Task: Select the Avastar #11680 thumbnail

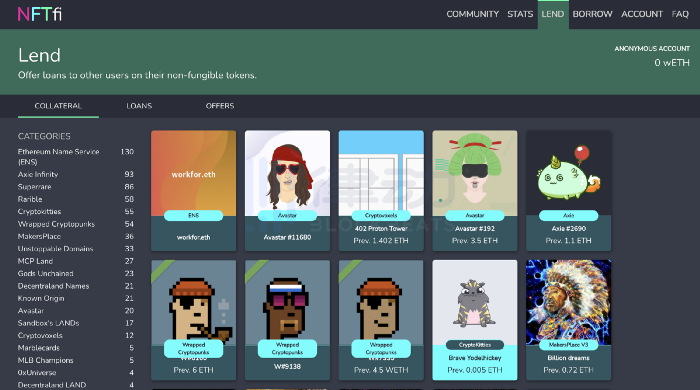Action: pyautogui.click(x=287, y=173)
